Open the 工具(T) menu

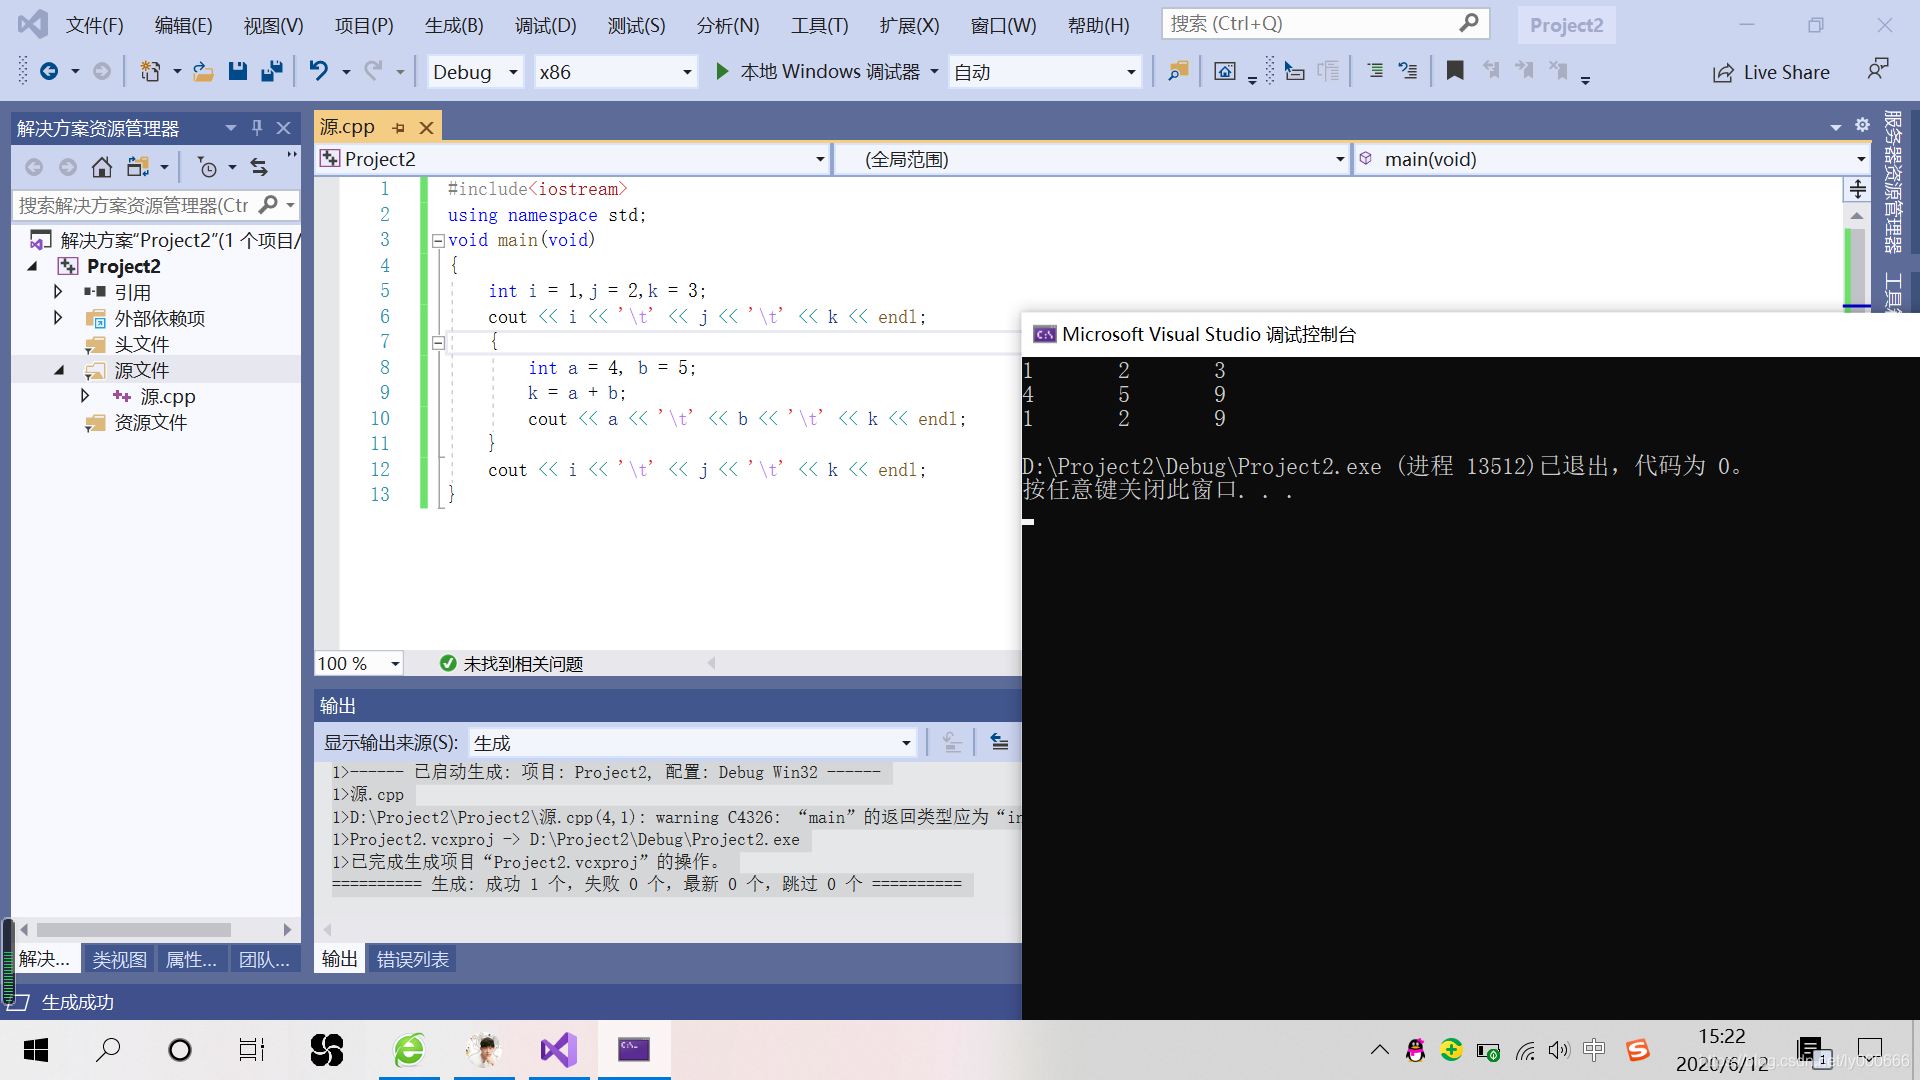click(x=819, y=25)
